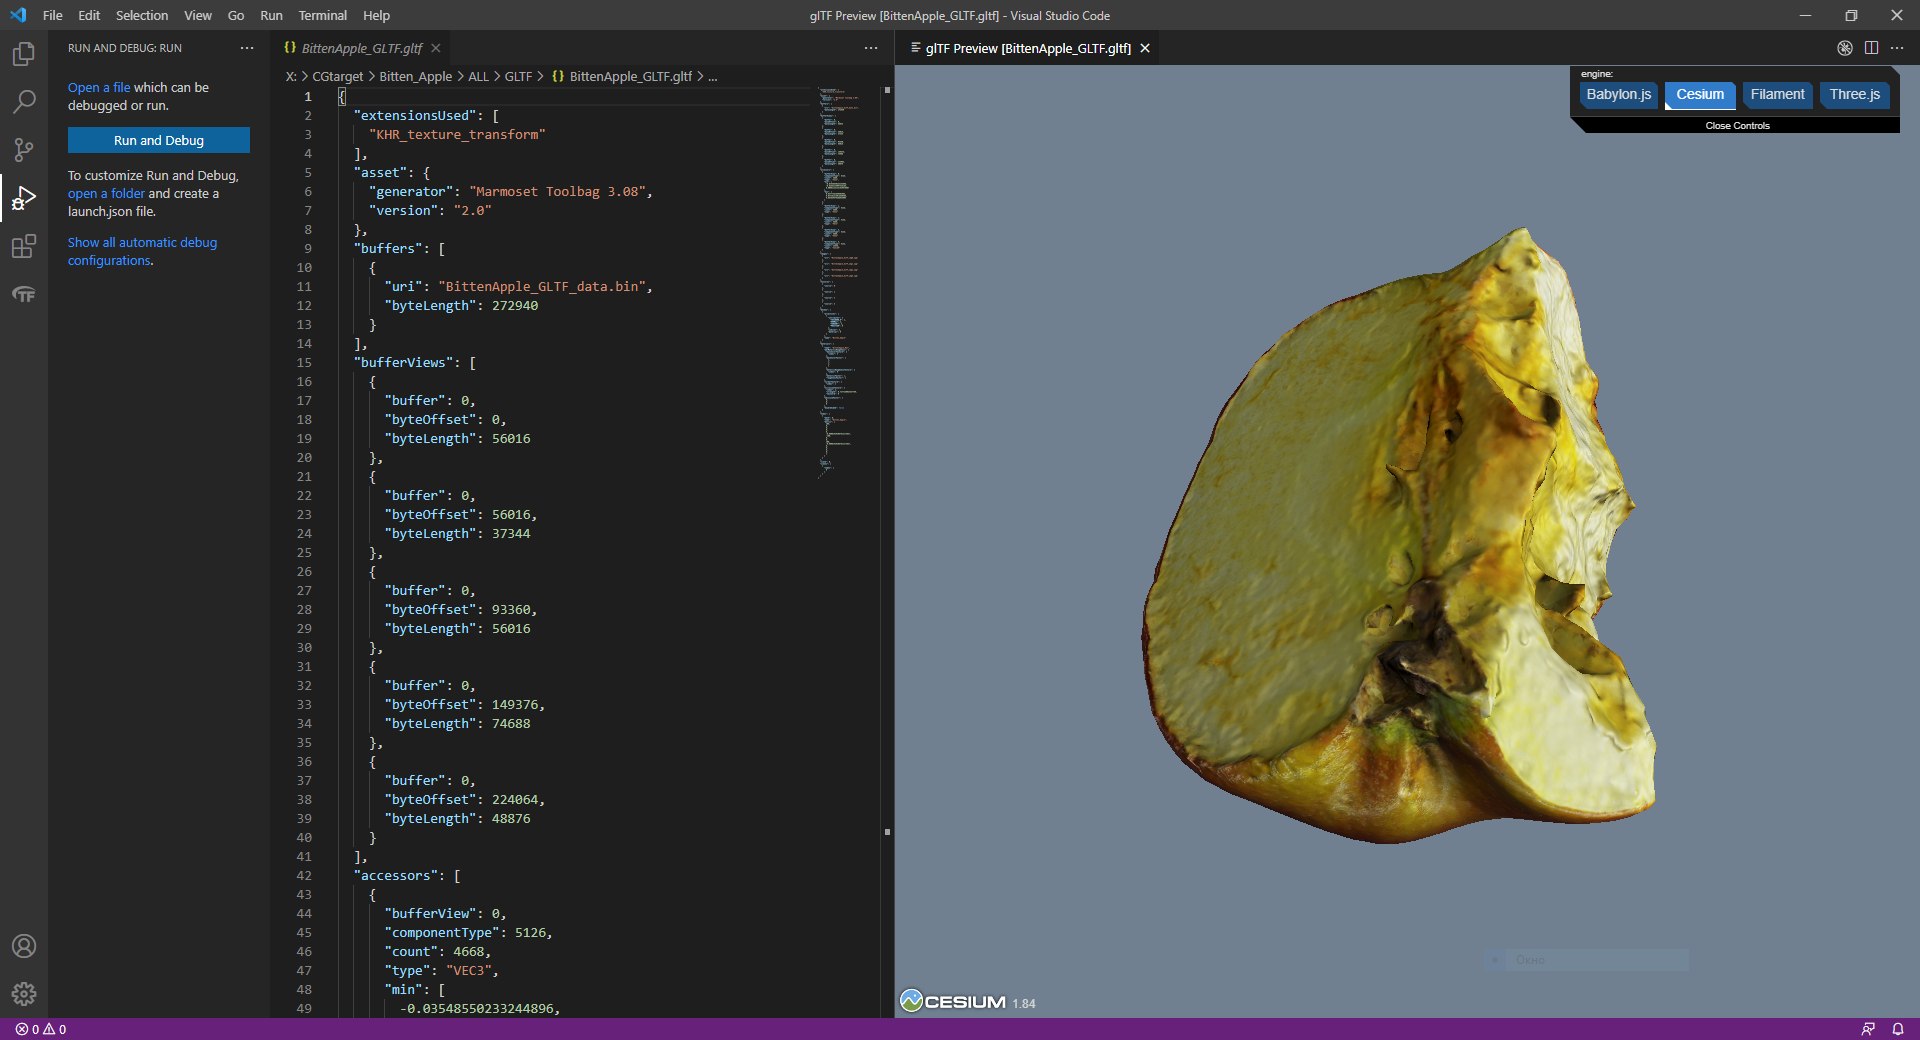
Task: Open the Source Control view
Action: [x=24, y=149]
